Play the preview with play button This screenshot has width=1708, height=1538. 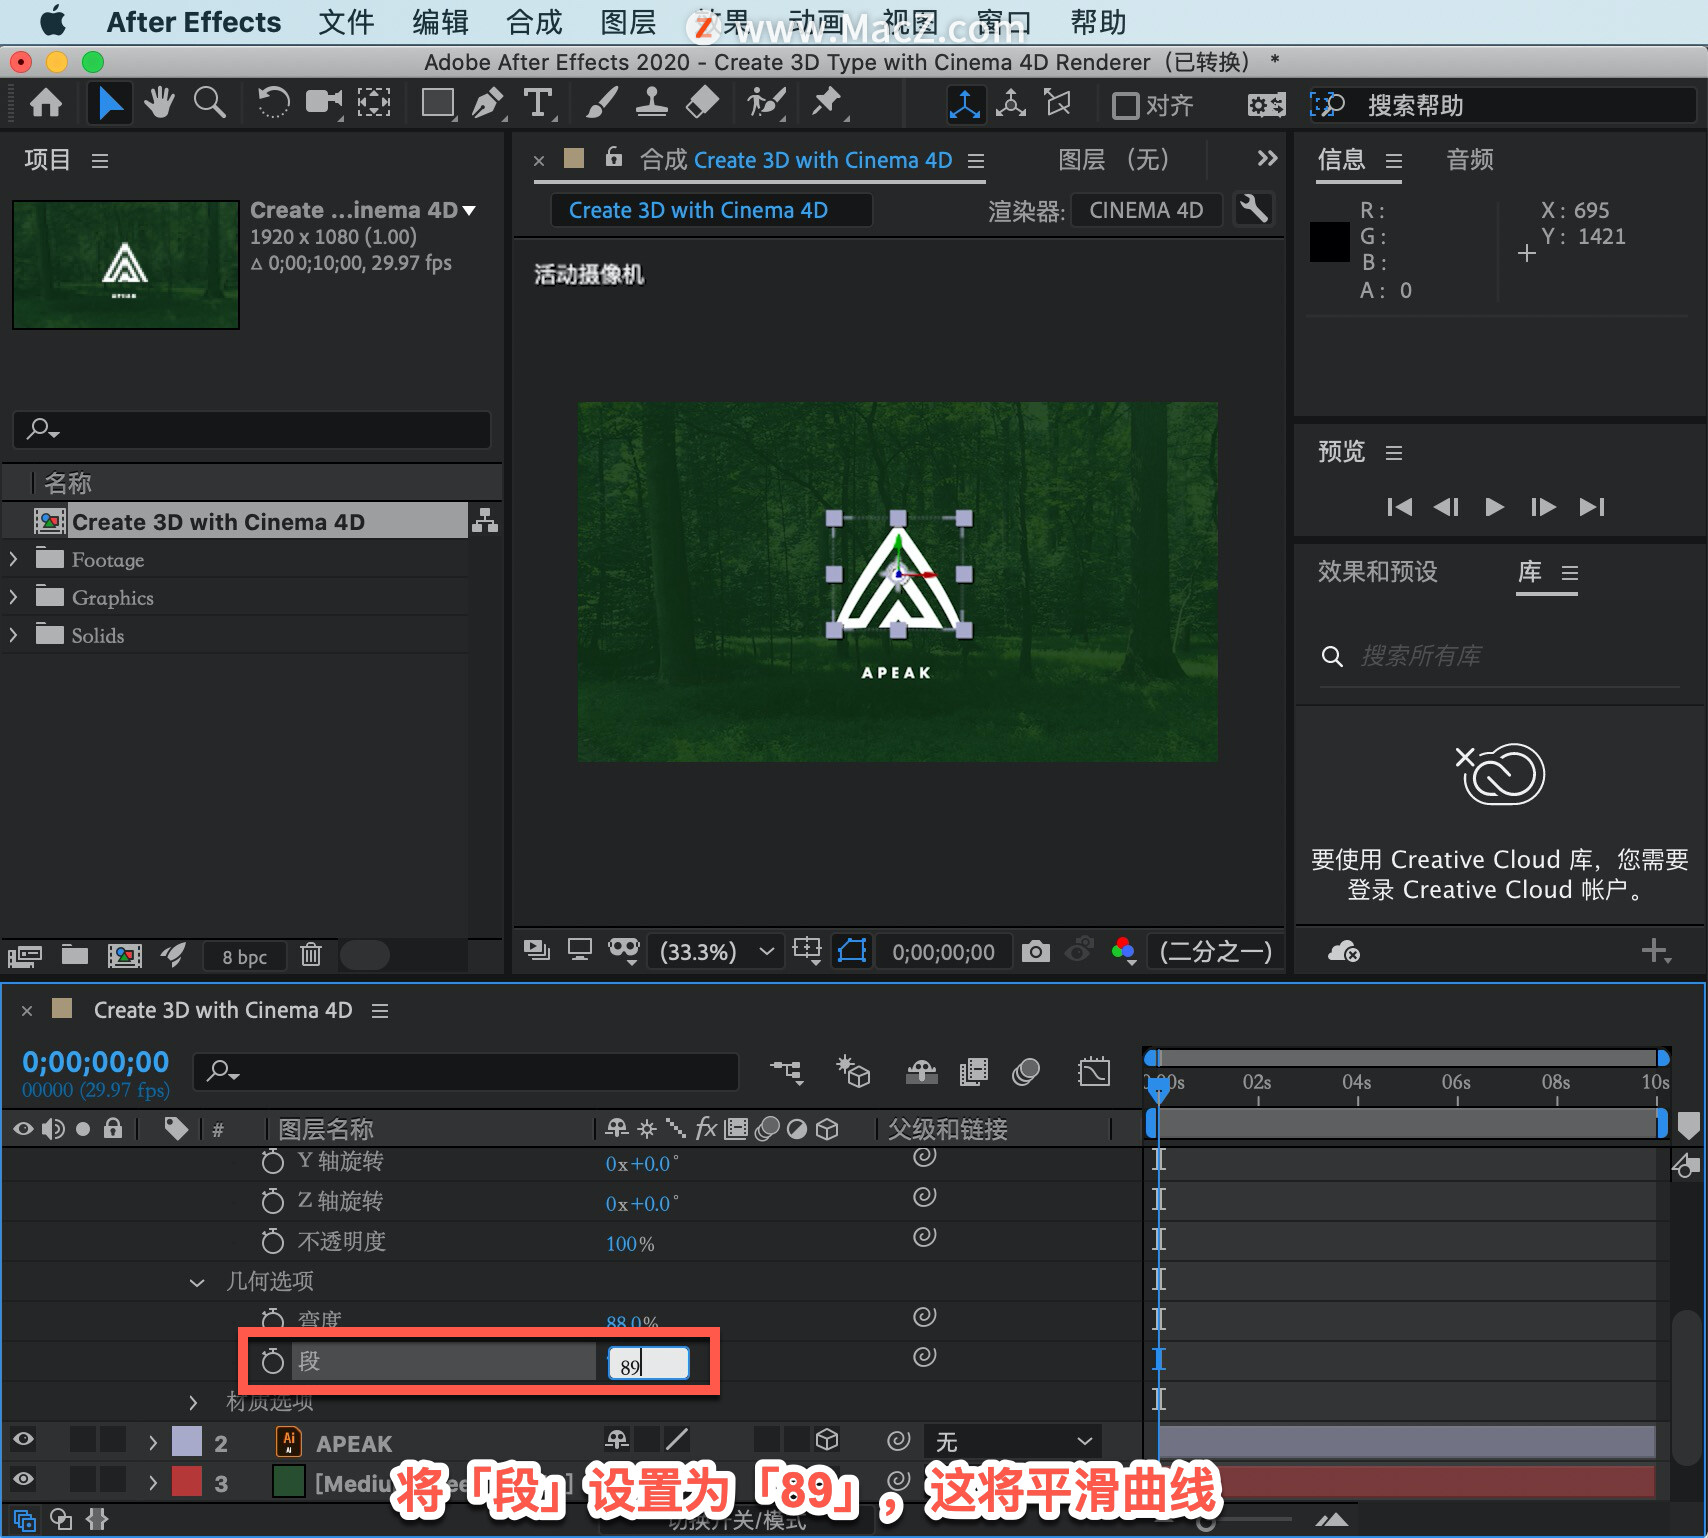(x=1494, y=507)
